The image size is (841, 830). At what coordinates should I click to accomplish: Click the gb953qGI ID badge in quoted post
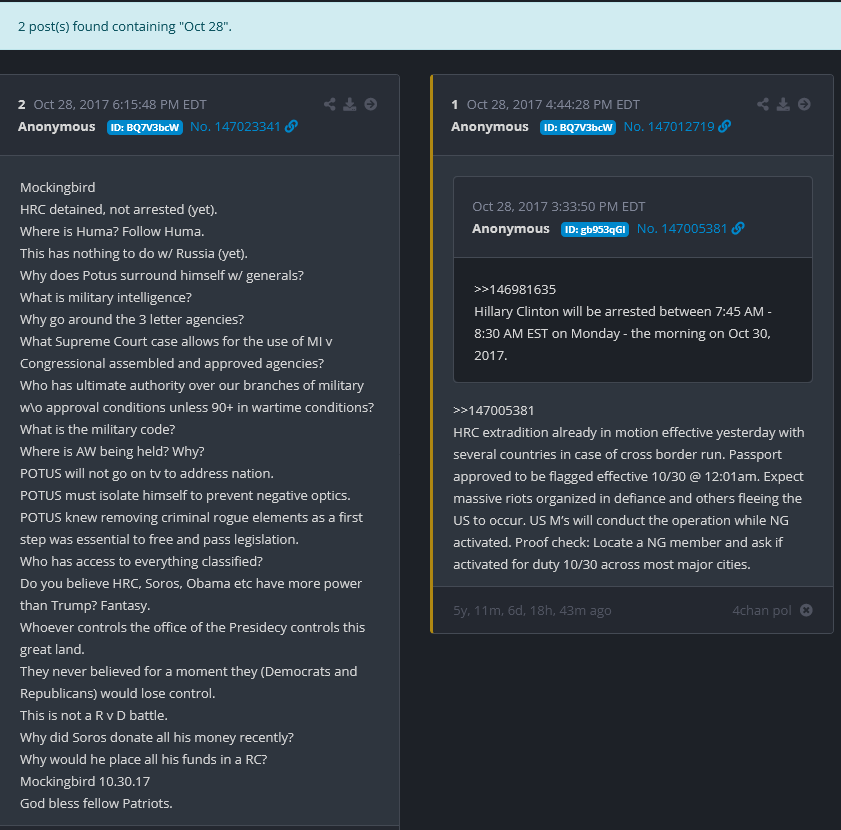(595, 229)
